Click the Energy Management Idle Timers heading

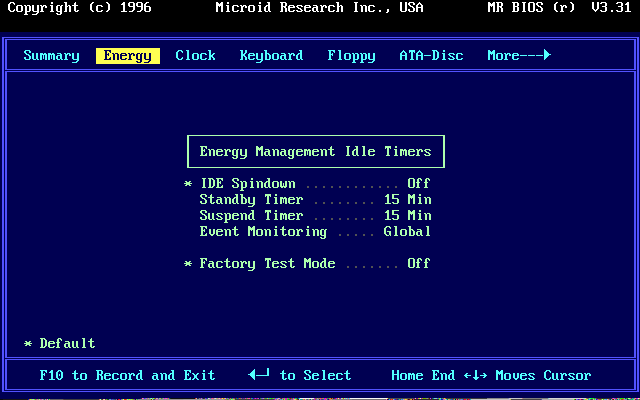click(x=316, y=151)
